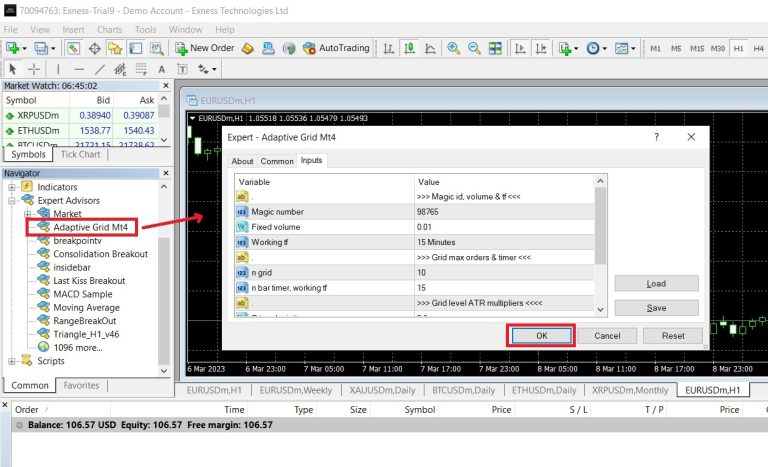Screen dimensions: 768x467
Task: Switch to the Tick Chart tab
Action: (x=80, y=154)
